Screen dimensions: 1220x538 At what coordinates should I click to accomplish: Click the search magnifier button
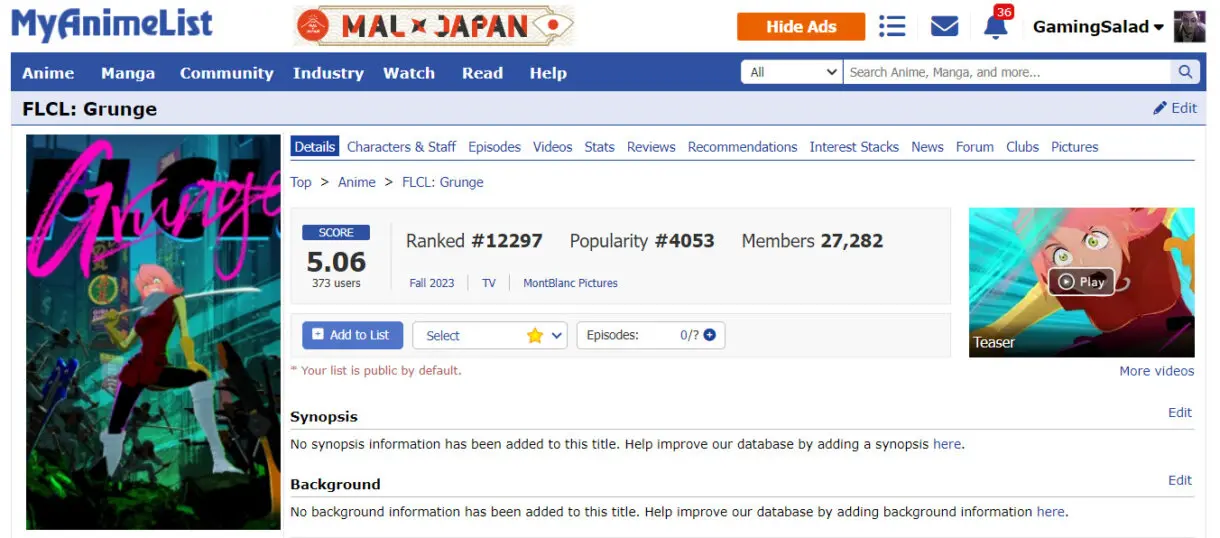click(x=1185, y=72)
